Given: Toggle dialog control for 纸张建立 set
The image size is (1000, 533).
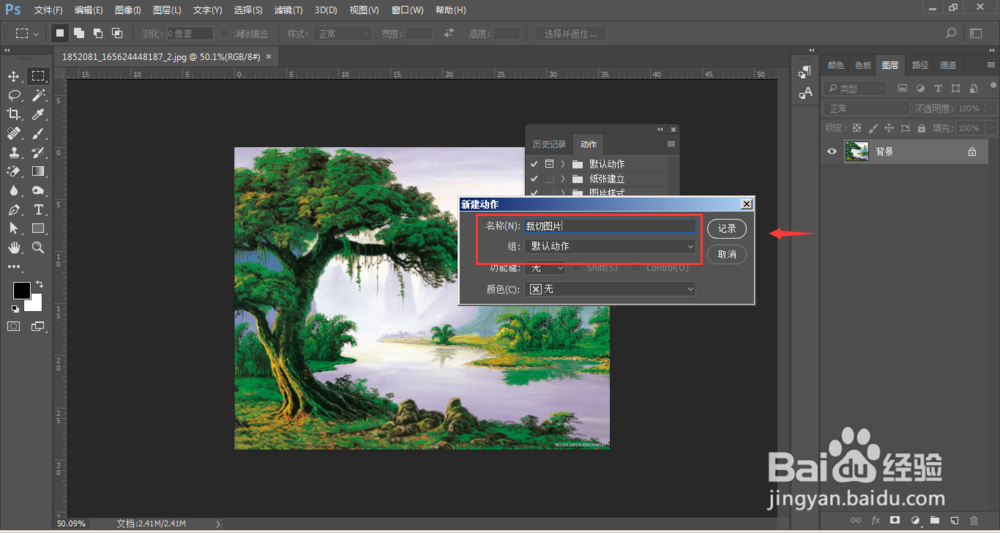Looking at the screenshot, I should coord(549,179).
